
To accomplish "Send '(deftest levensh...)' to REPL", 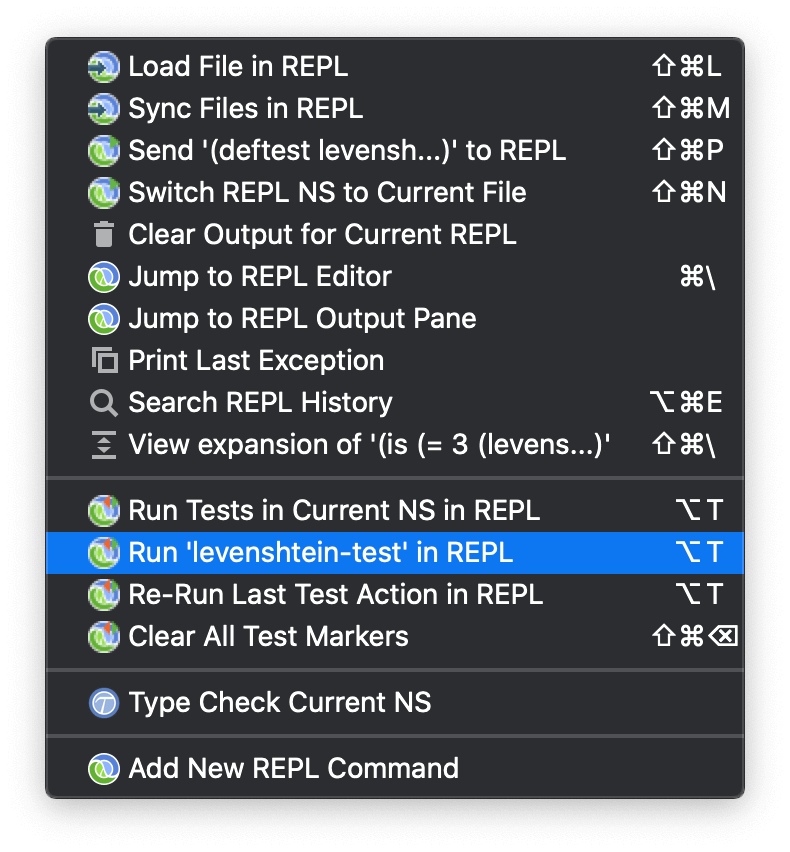I will point(395,151).
